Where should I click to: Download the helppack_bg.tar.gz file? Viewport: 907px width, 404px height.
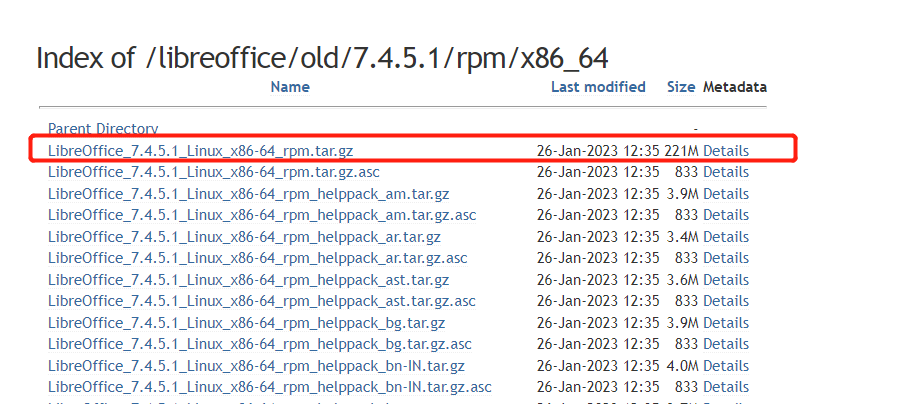click(246, 323)
